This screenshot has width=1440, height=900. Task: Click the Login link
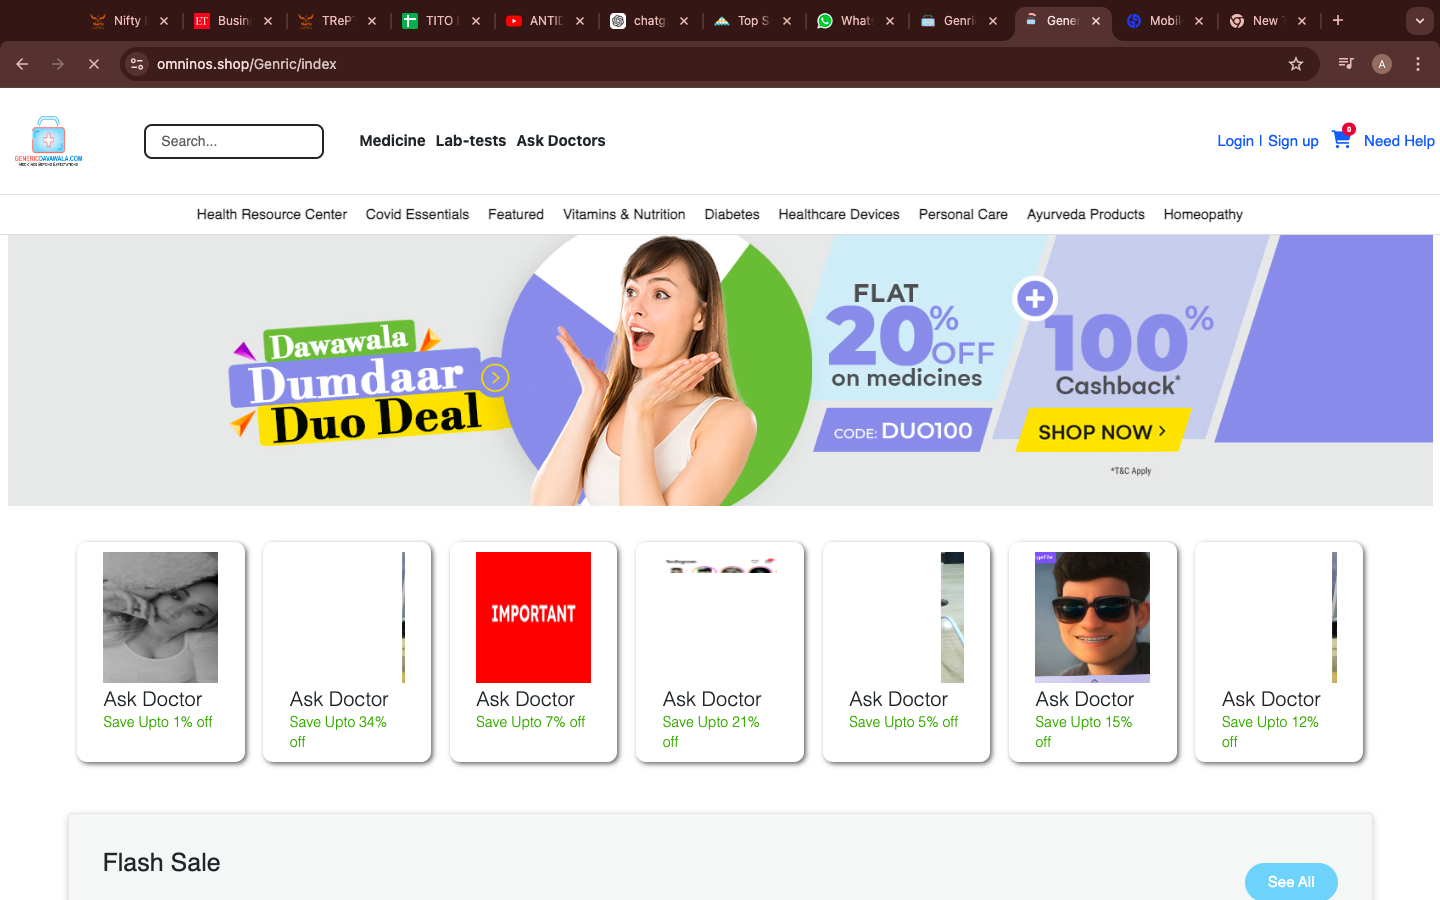pyautogui.click(x=1235, y=141)
